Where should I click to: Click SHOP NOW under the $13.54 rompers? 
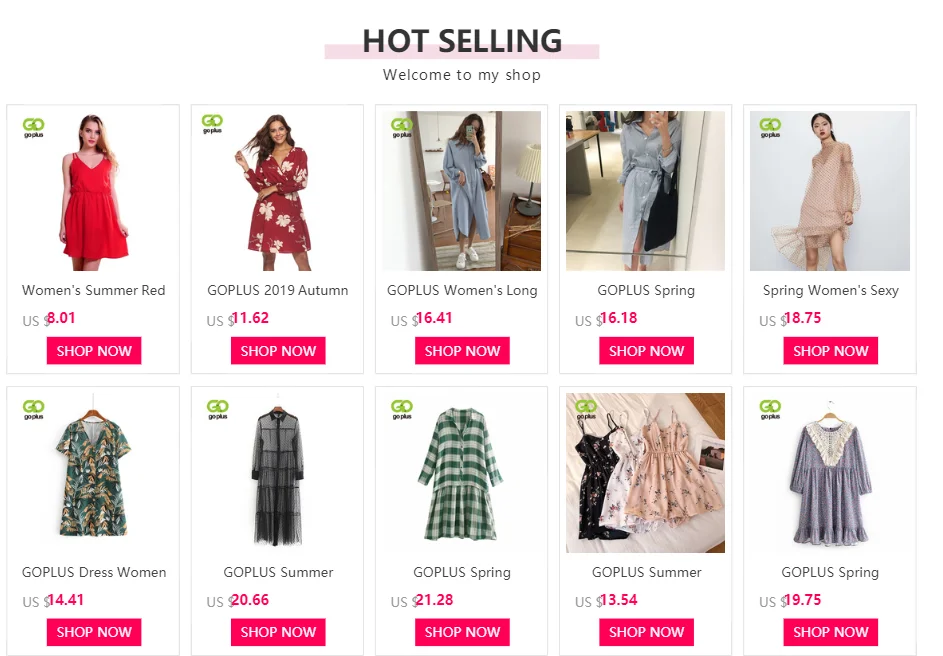coord(647,632)
